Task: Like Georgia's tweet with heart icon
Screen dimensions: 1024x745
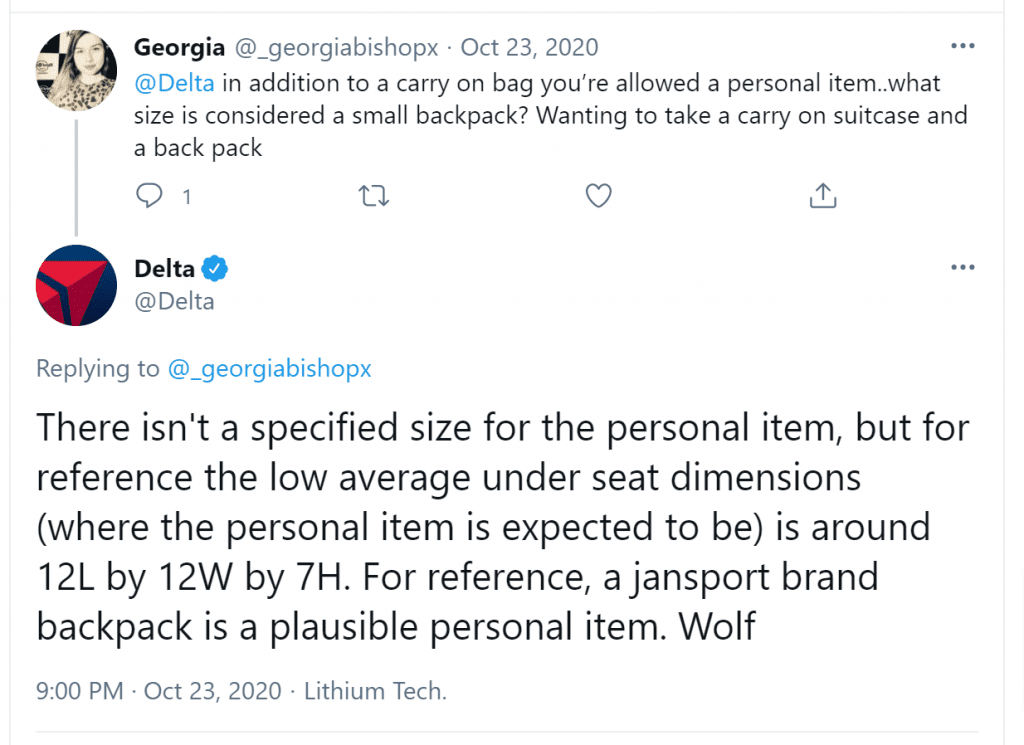Action: [x=598, y=196]
